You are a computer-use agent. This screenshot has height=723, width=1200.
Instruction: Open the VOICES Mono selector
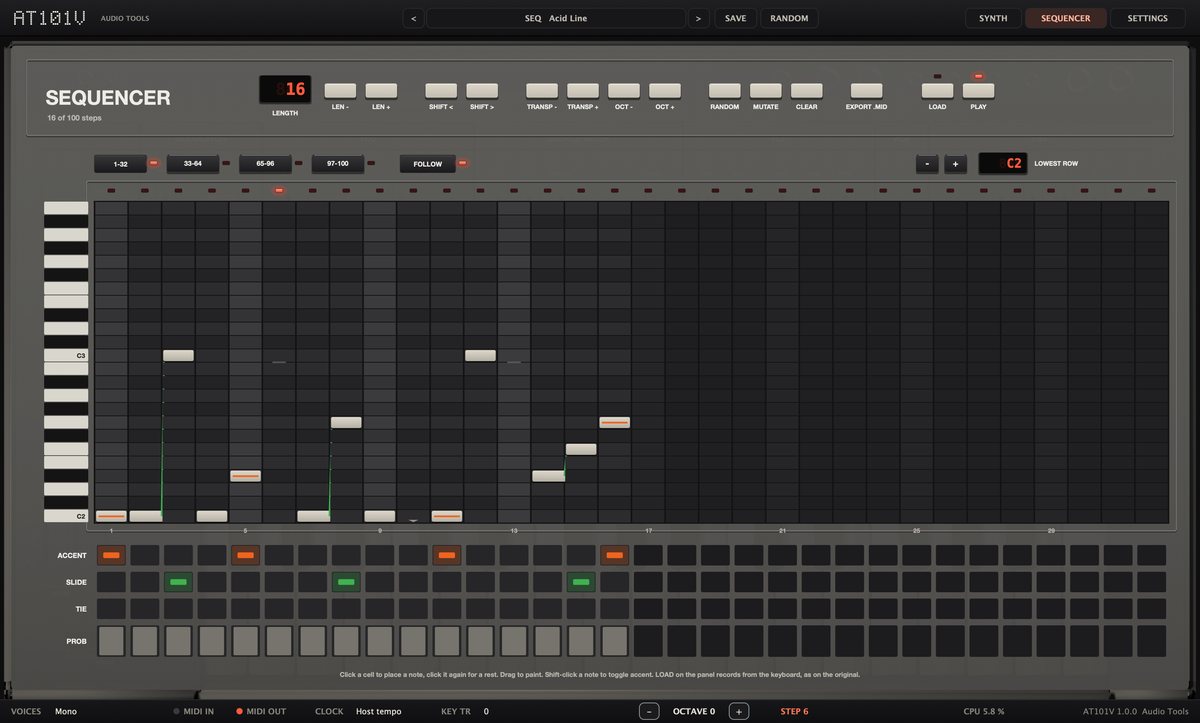65,712
